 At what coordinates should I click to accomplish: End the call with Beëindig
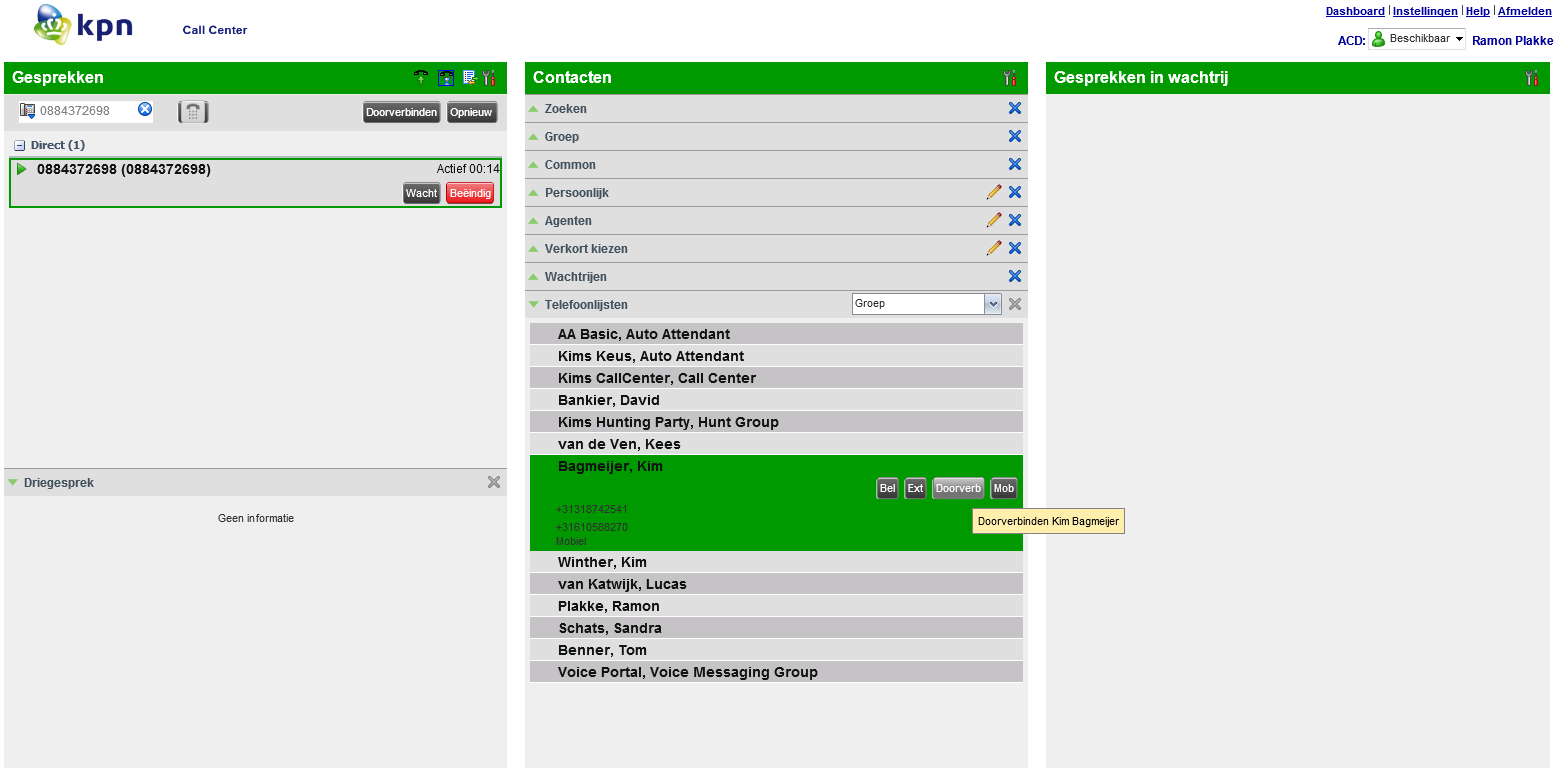(470, 193)
